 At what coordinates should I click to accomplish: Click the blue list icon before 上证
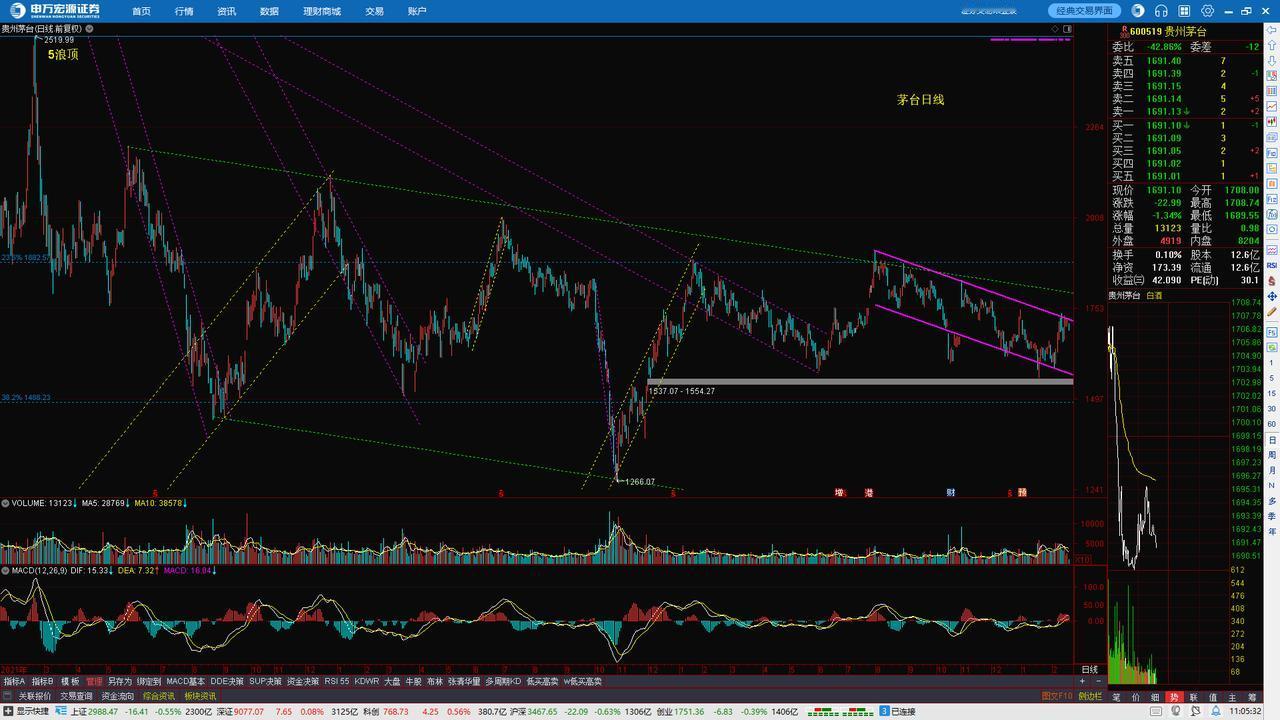pos(61,709)
